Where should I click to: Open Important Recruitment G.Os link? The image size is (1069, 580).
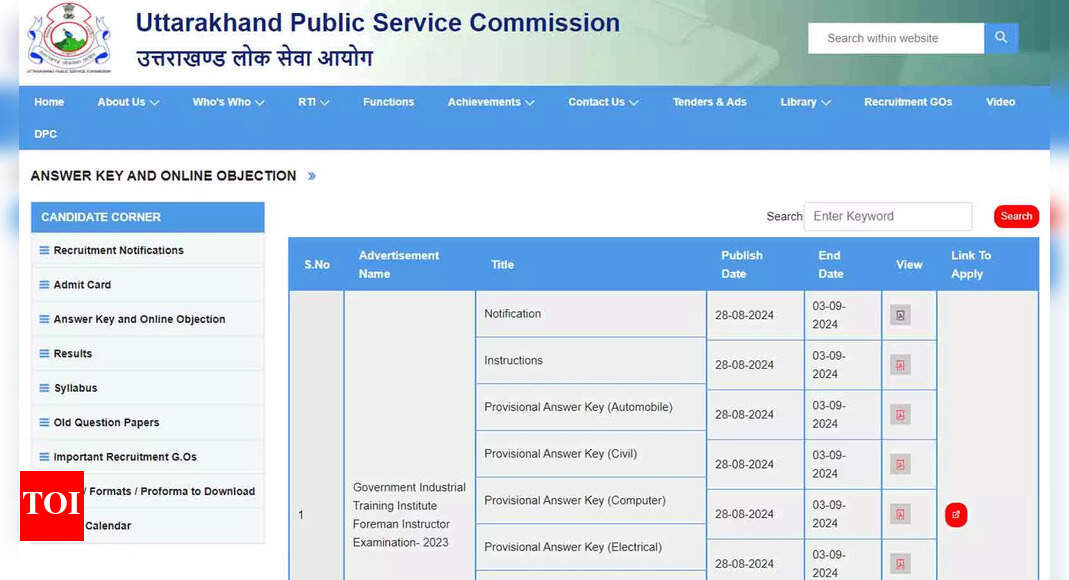click(125, 457)
